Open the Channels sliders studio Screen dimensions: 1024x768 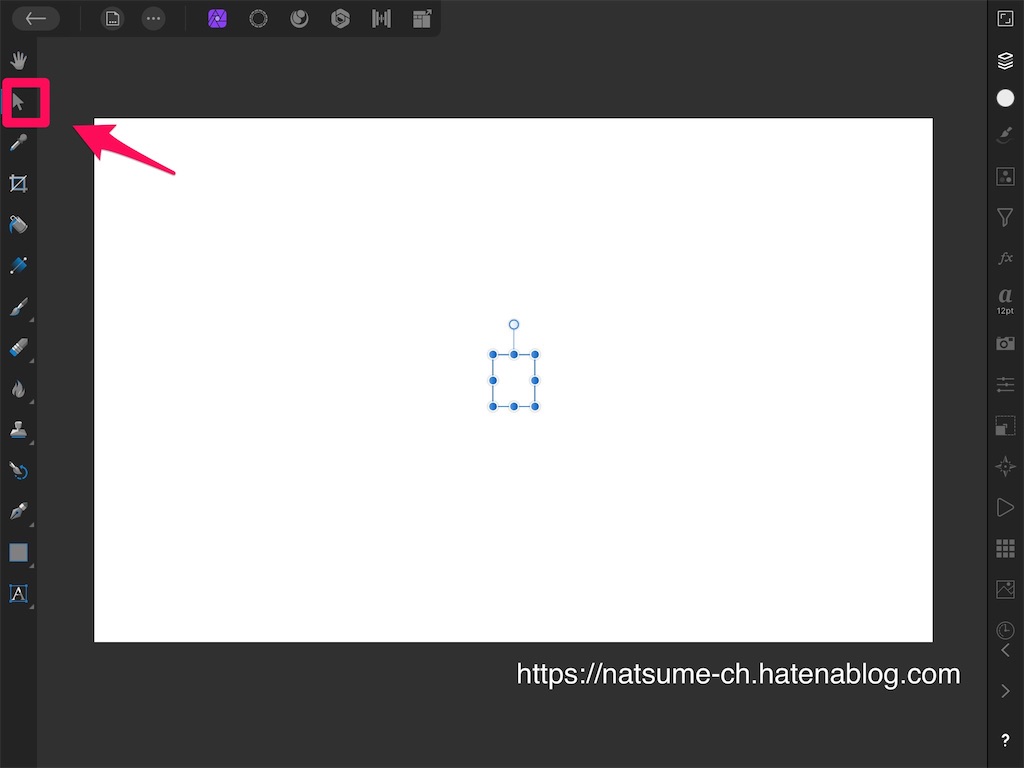(1005, 384)
